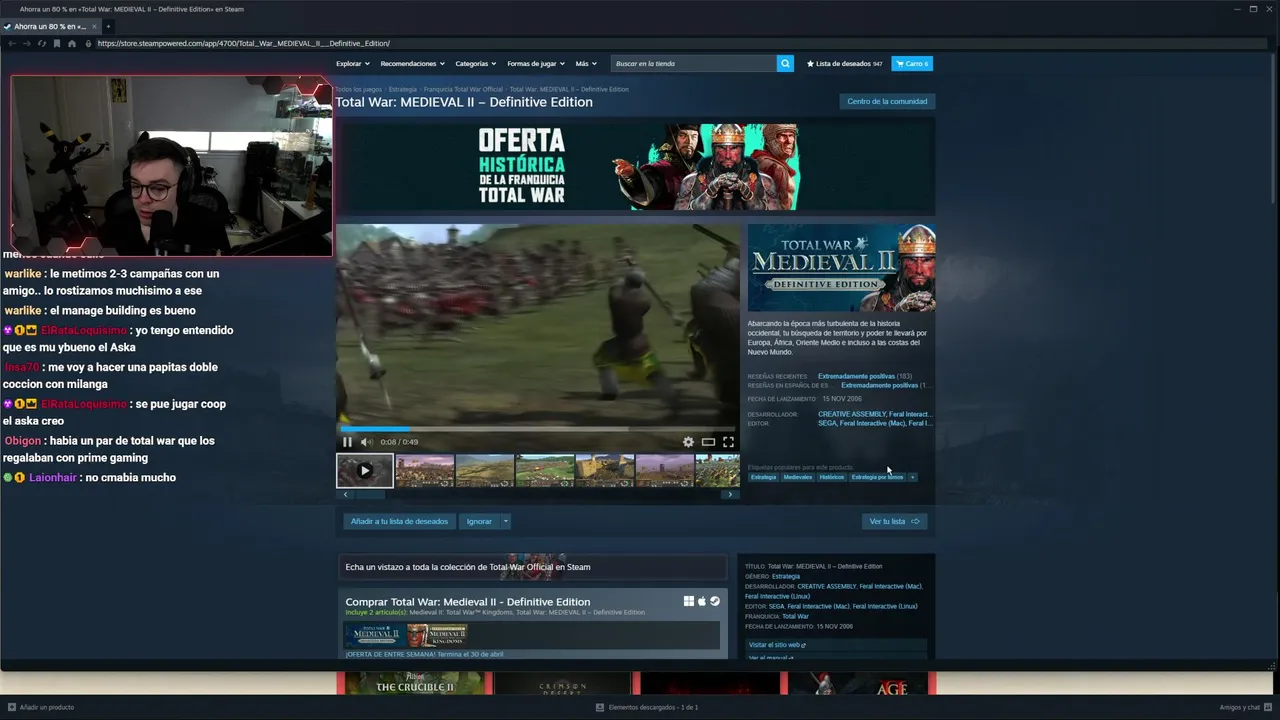The image size is (1280, 720).
Task: Open the SEGA publisher link in header
Action: pyautogui.click(x=827, y=423)
